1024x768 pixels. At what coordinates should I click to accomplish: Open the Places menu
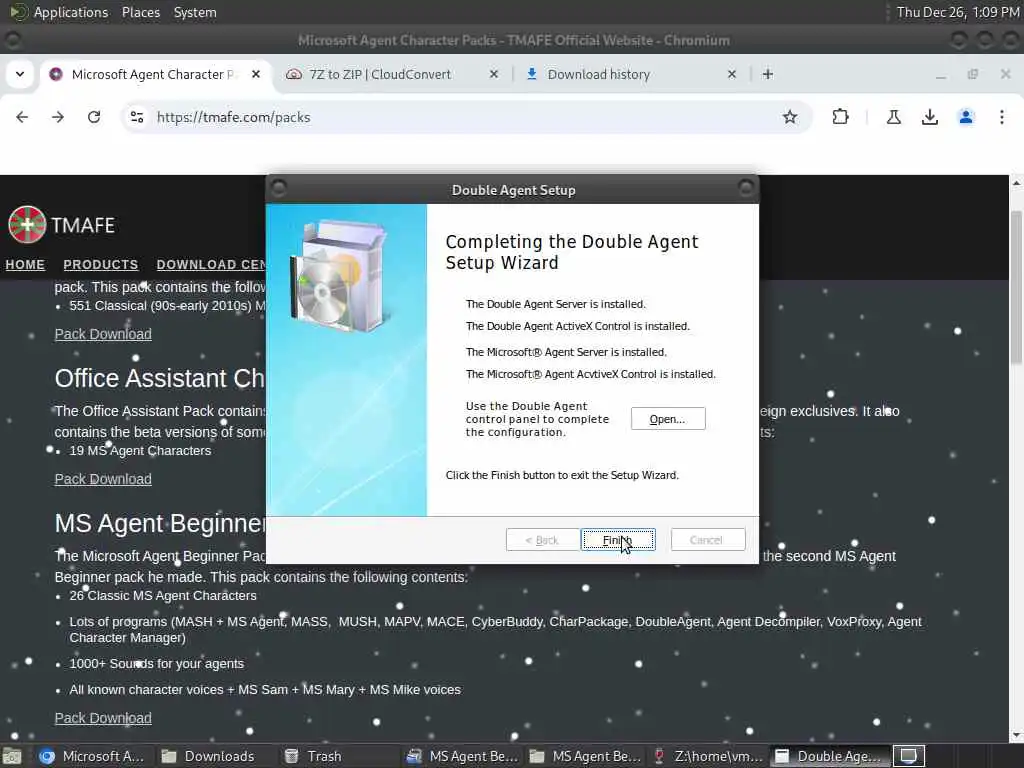coord(141,12)
